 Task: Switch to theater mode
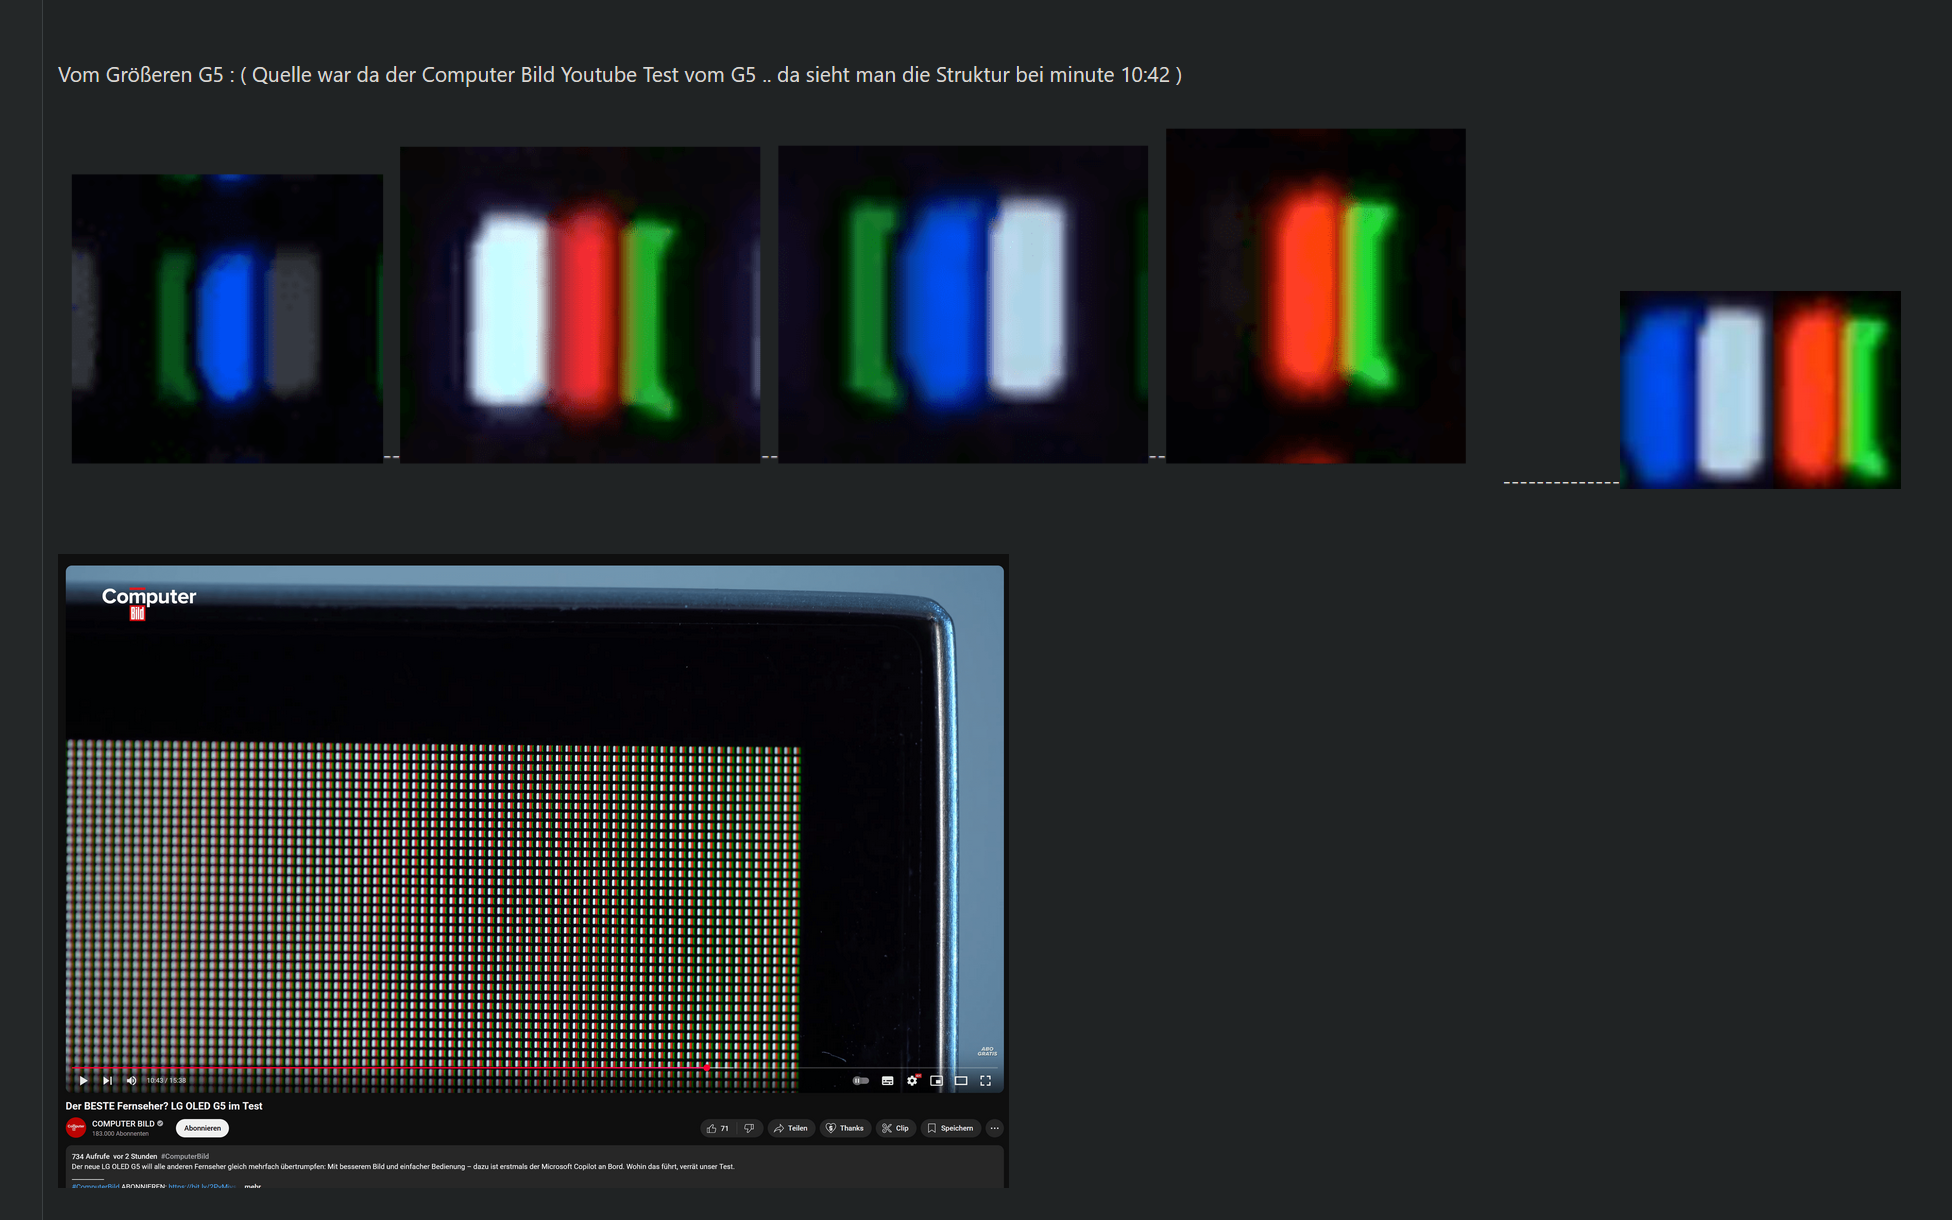pos(961,1081)
